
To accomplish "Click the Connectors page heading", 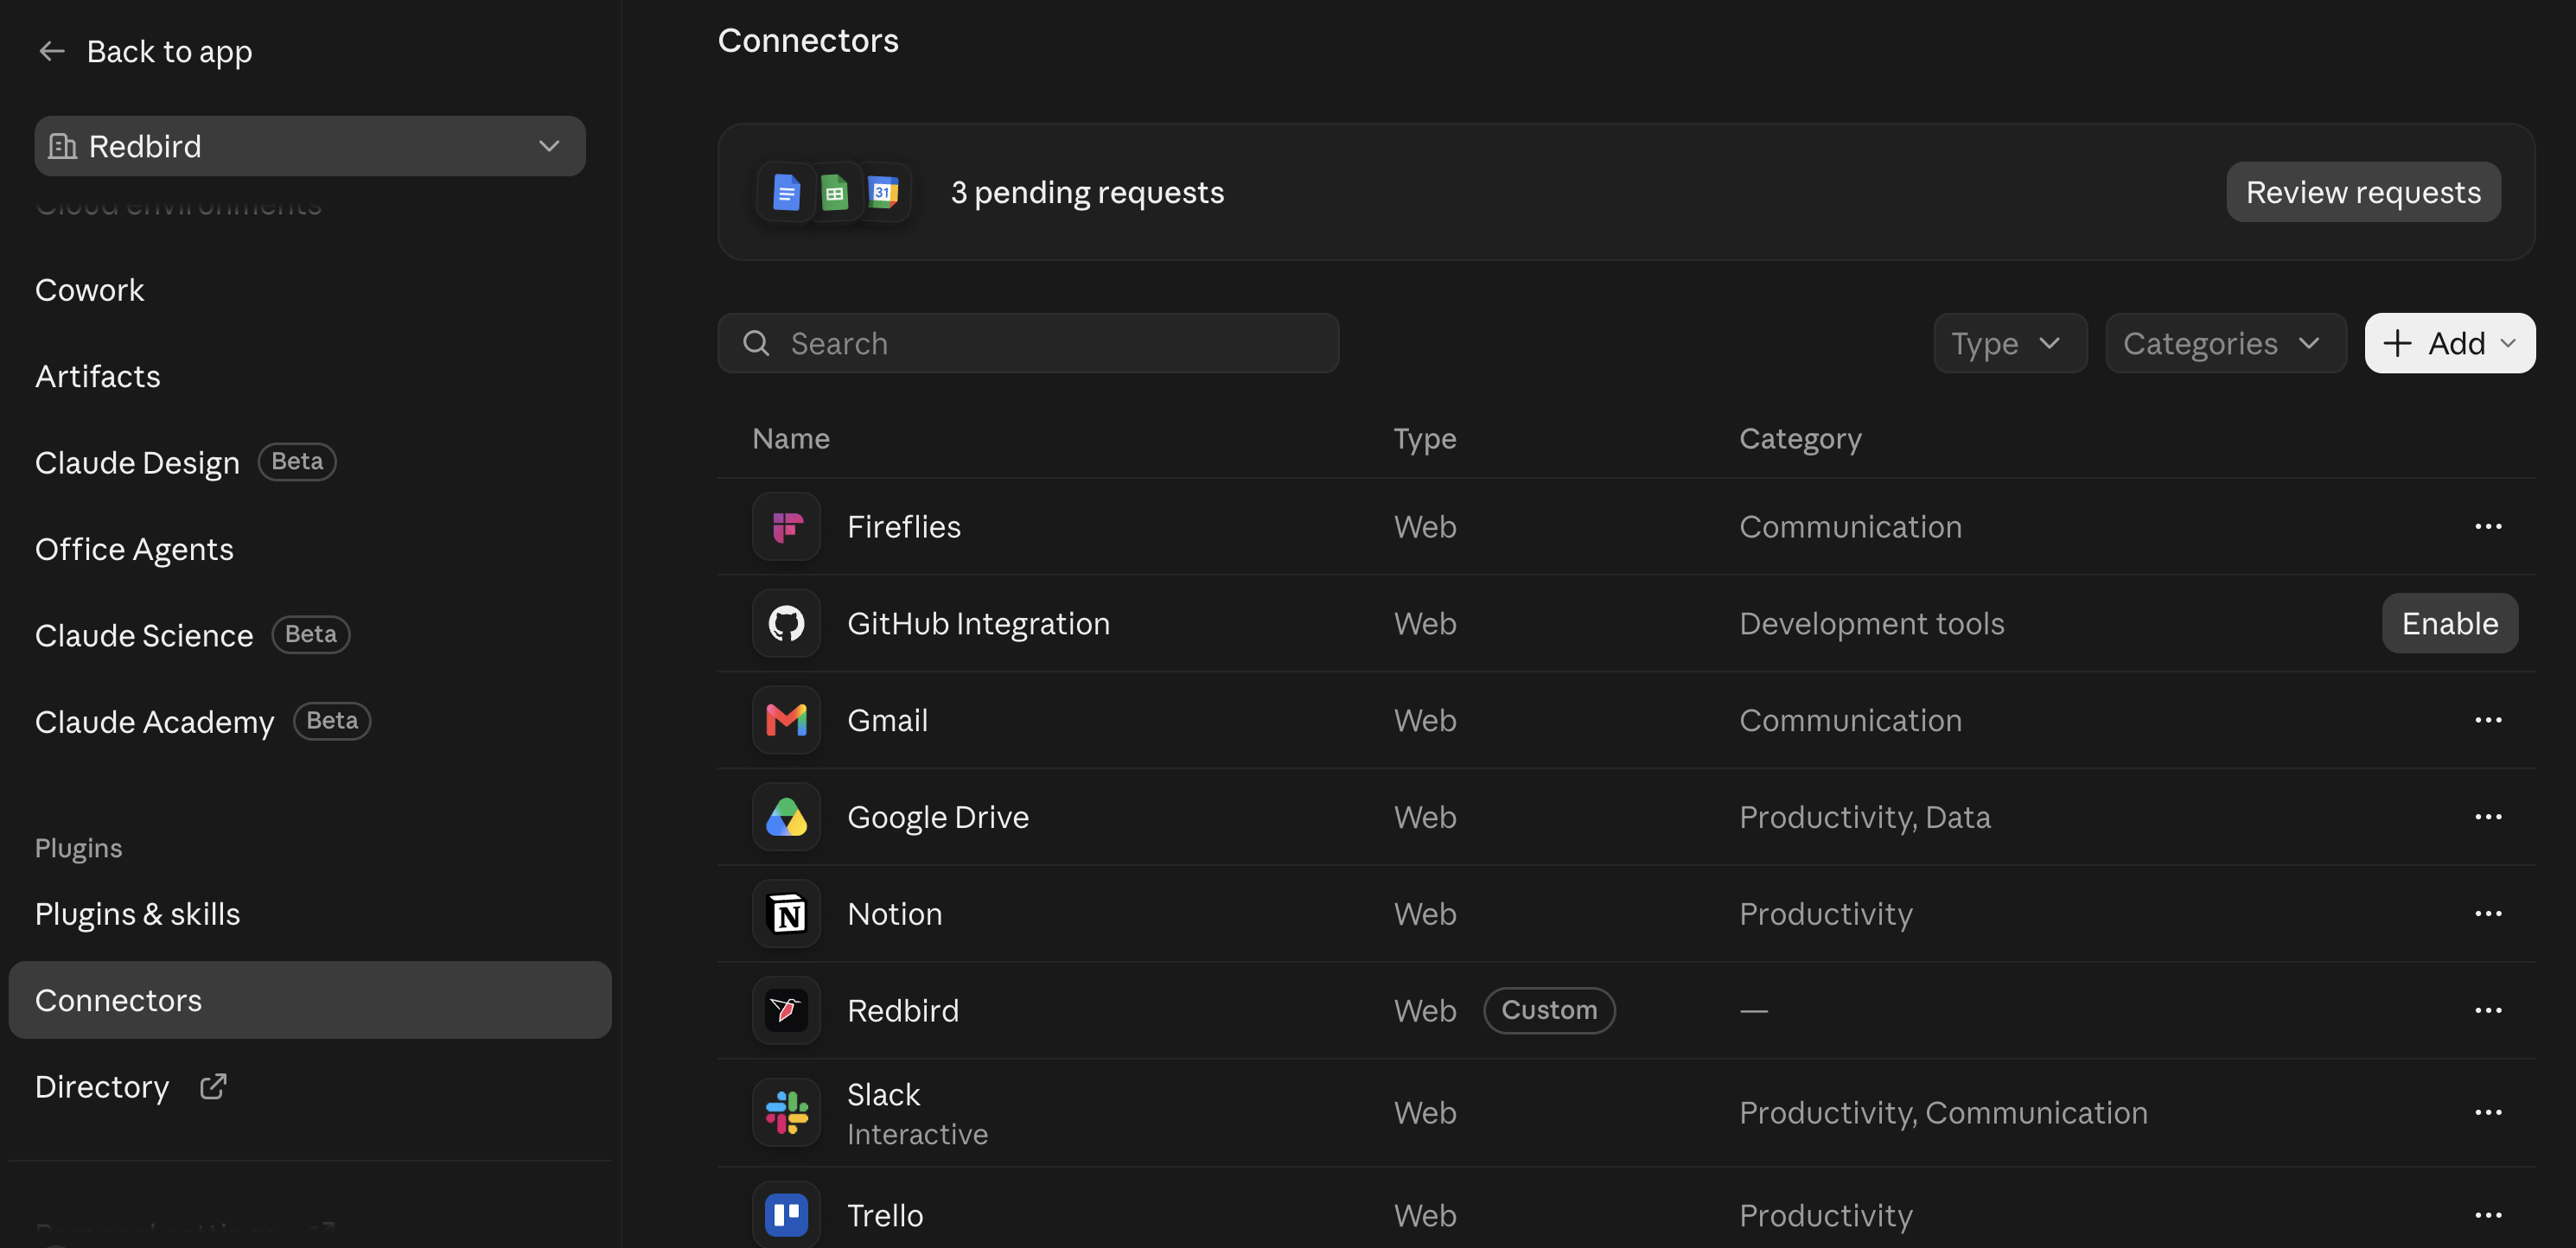I will [x=808, y=40].
